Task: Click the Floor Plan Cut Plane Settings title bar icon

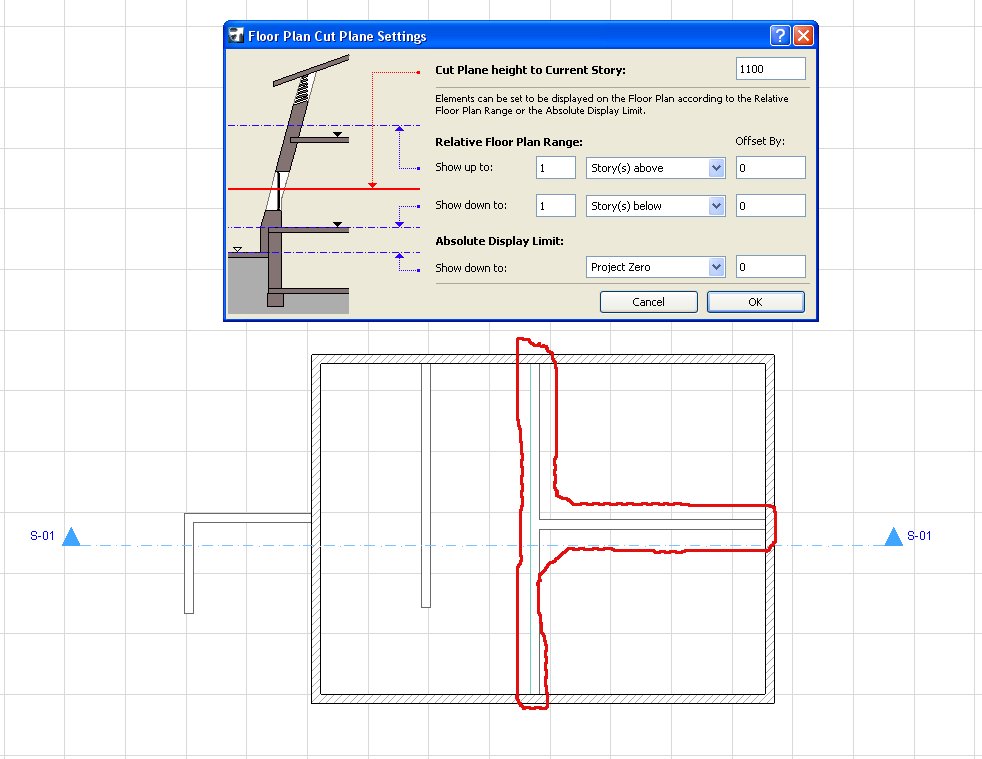Action: [236, 35]
